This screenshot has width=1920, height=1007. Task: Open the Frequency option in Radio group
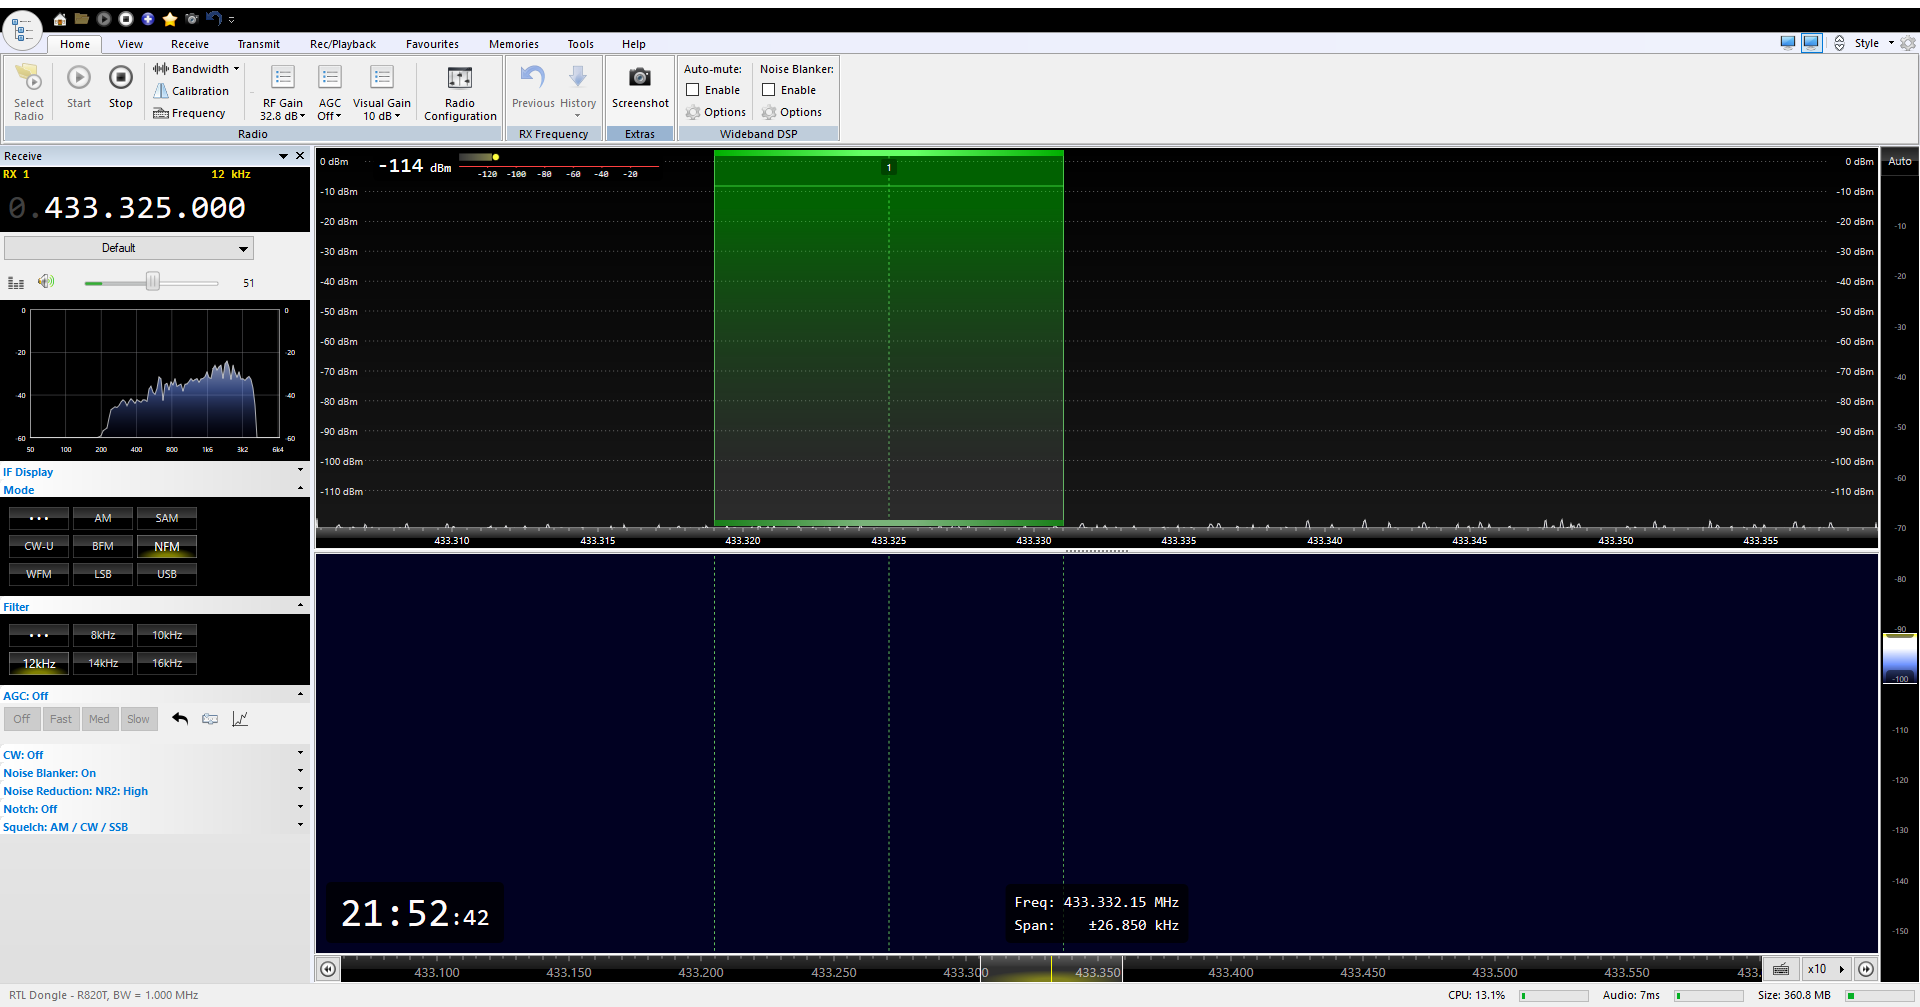point(189,113)
